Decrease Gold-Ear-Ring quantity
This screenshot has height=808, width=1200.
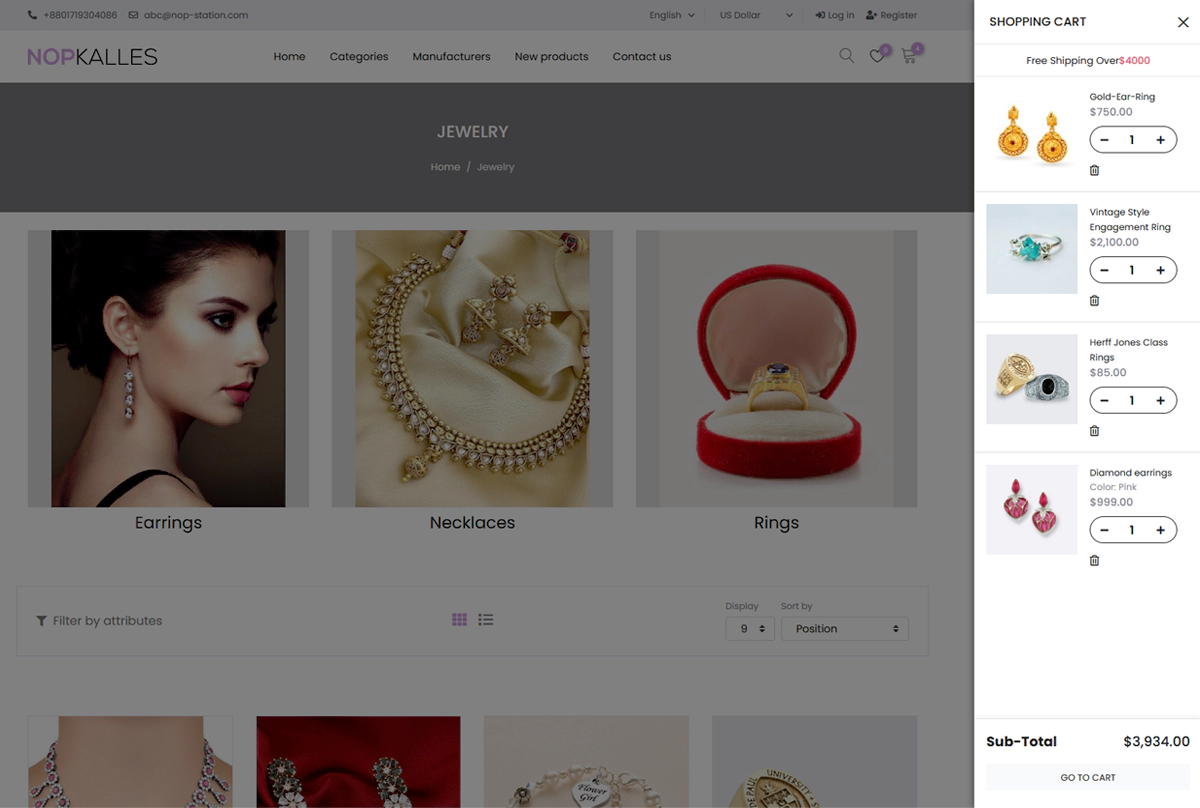click(1105, 140)
